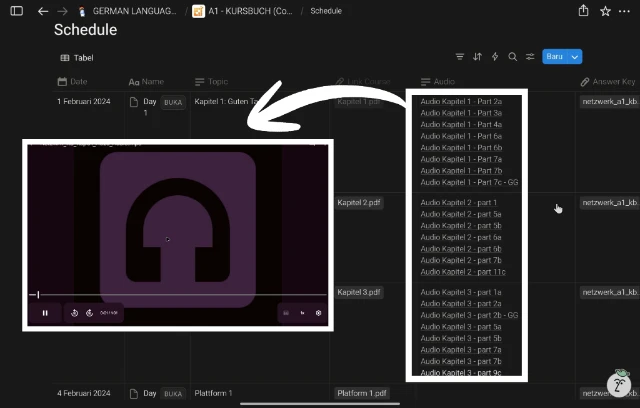Toggle the sidebar hamburger menu
The image size is (640, 408).
[16, 11]
